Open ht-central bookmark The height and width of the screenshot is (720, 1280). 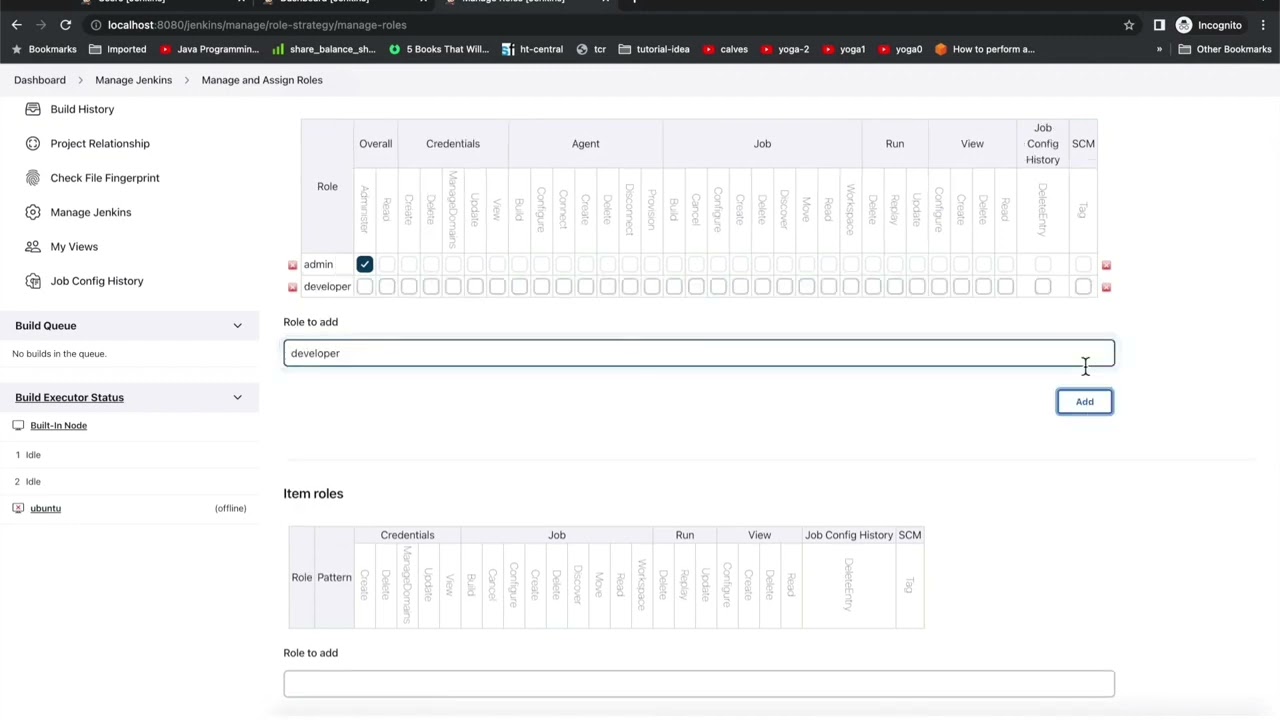(532, 49)
